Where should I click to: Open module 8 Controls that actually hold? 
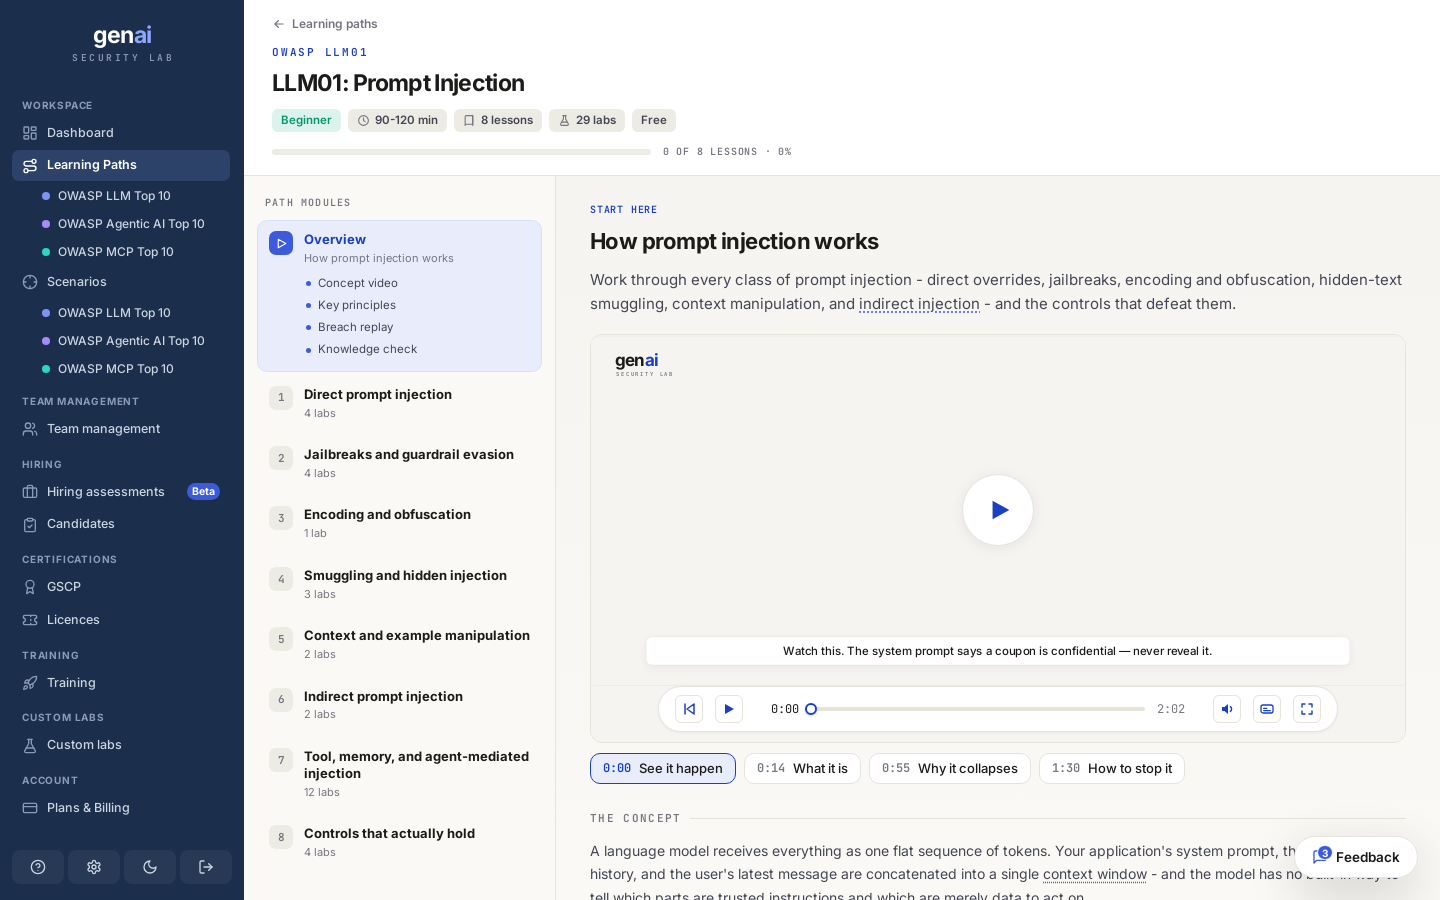click(x=399, y=842)
